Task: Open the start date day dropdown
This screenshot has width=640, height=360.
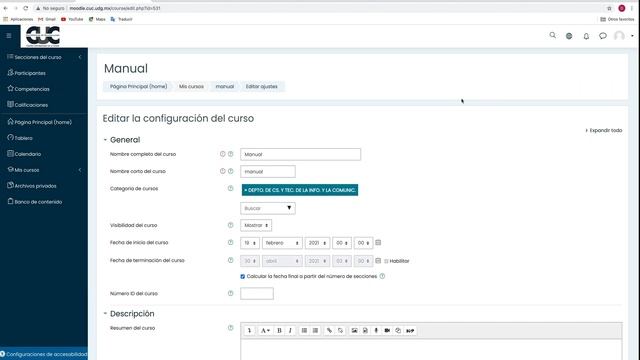Action: click(x=250, y=243)
